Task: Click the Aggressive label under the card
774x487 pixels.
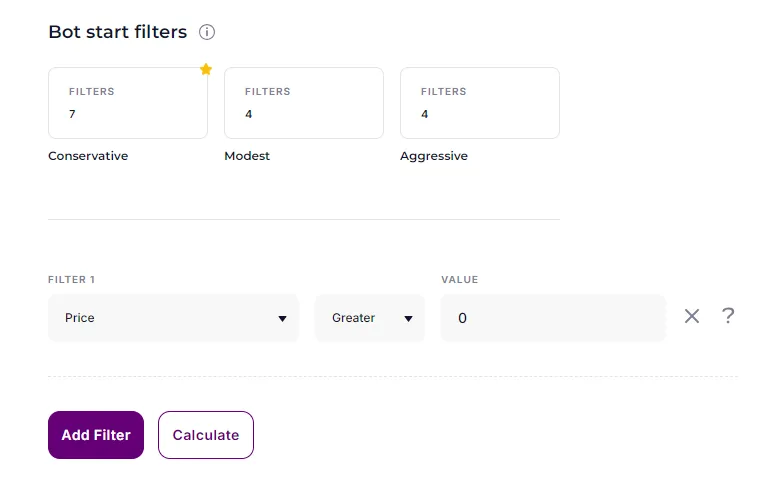Action: pos(434,156)
